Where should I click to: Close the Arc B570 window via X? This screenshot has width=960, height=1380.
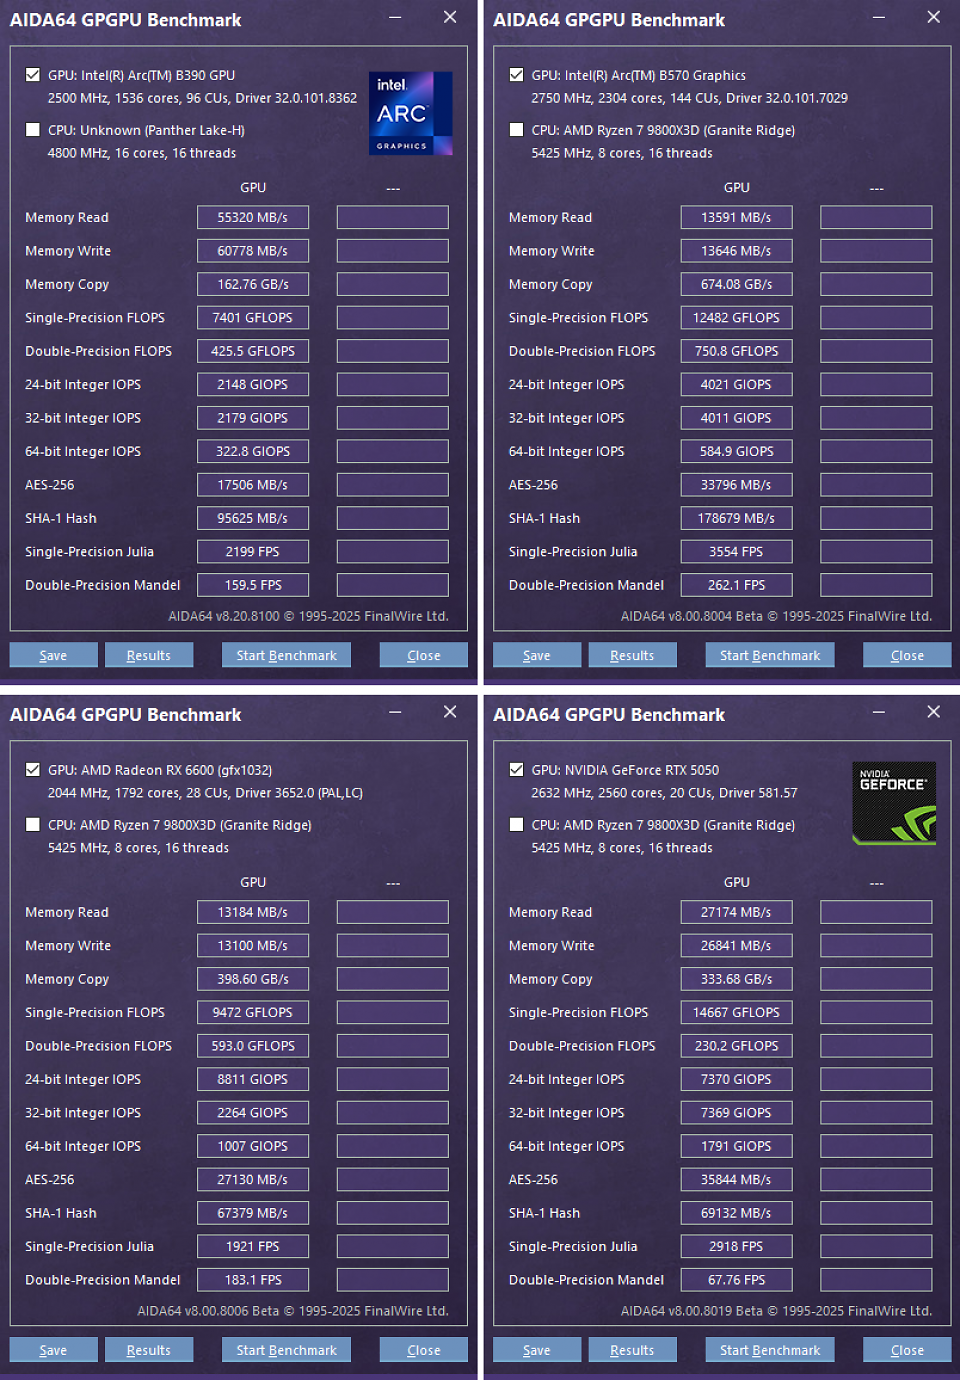tap(933, 17)
